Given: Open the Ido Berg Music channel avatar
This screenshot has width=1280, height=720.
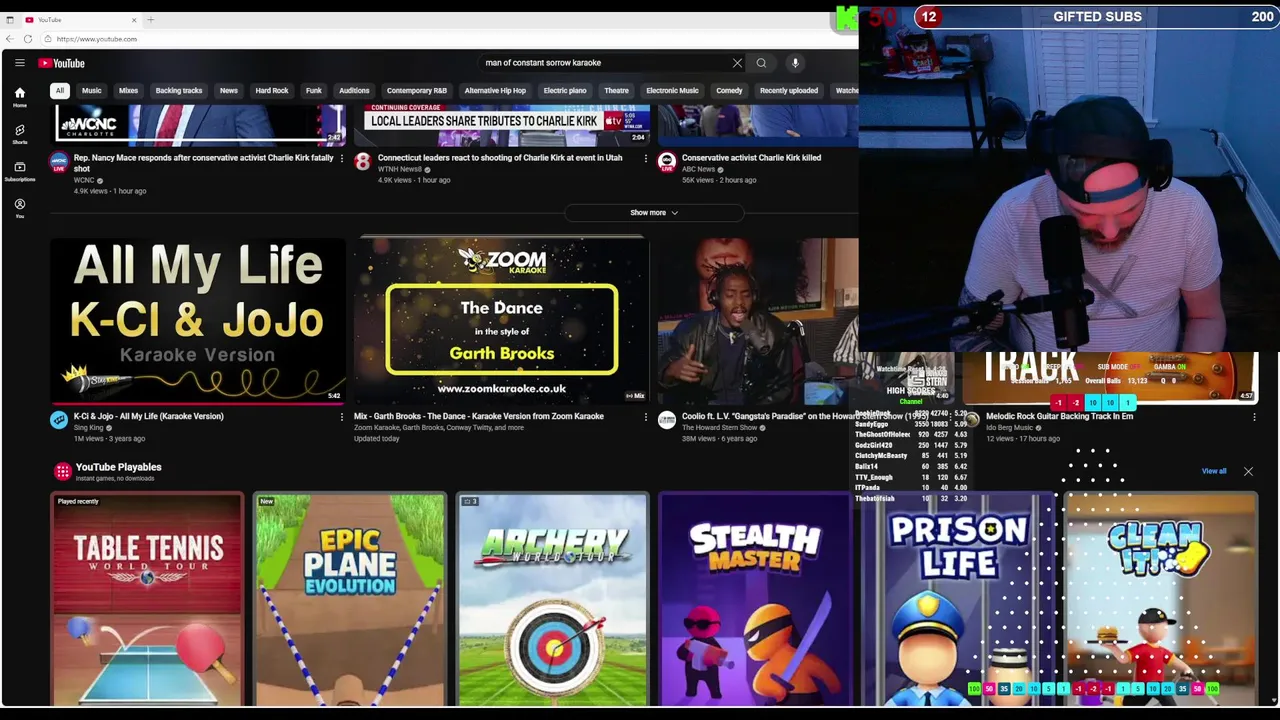Looking at the screenshot, I should [971, 420].
